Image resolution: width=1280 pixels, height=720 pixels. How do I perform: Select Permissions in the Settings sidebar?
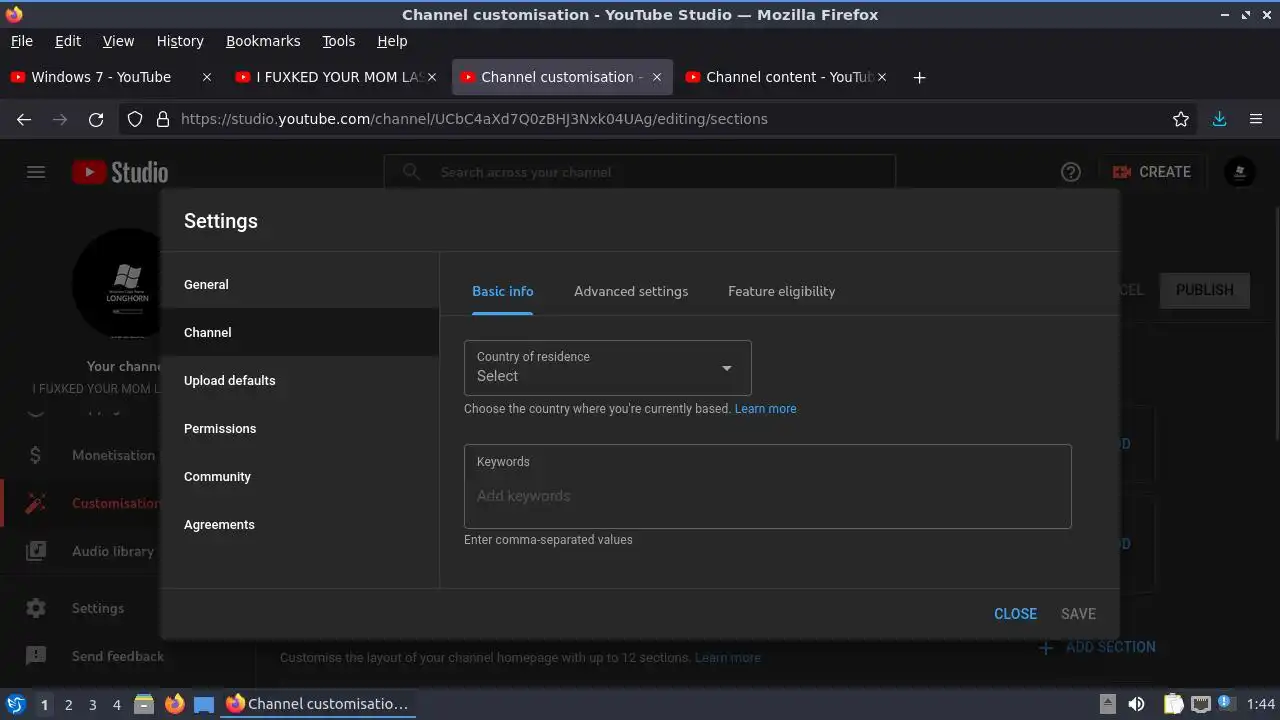300,428
